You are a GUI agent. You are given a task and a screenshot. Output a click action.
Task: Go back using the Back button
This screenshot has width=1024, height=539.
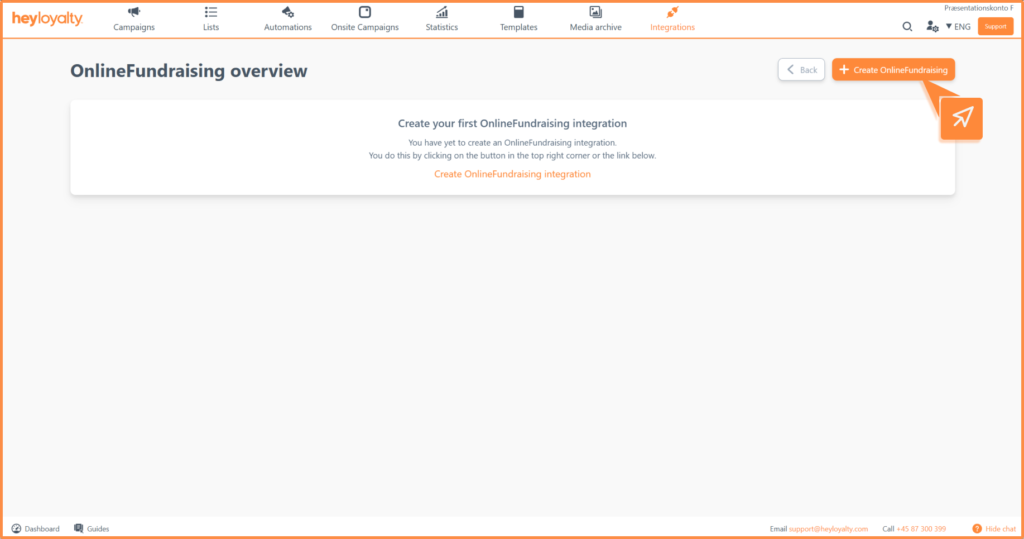click(801, 70)
